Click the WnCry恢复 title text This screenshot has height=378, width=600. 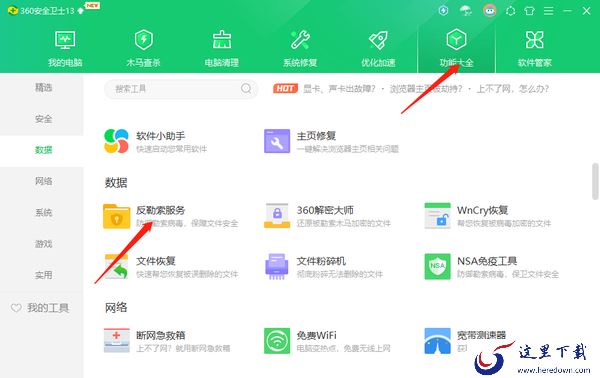[483, 210]
